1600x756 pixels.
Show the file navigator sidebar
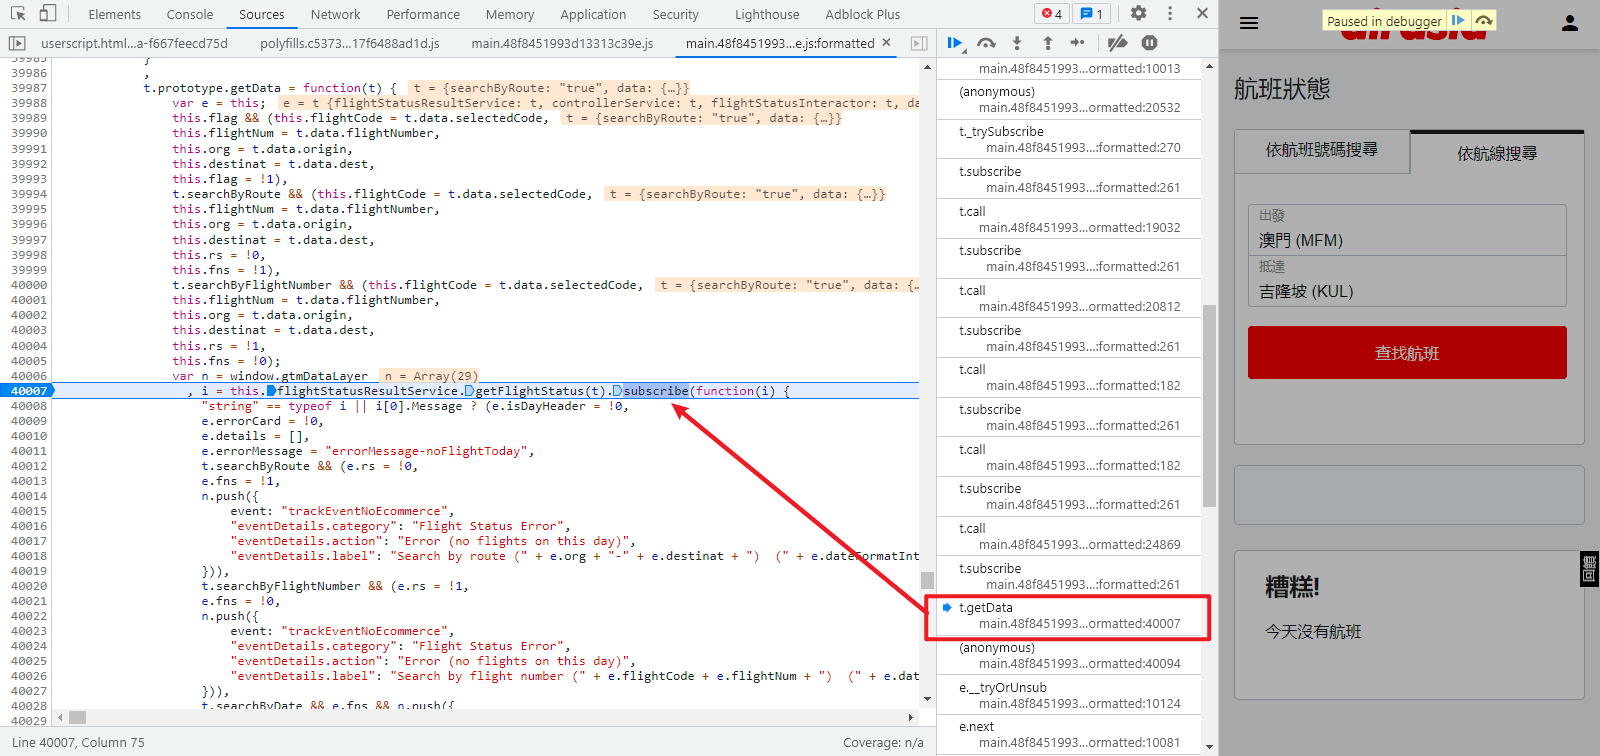(17, 43)
